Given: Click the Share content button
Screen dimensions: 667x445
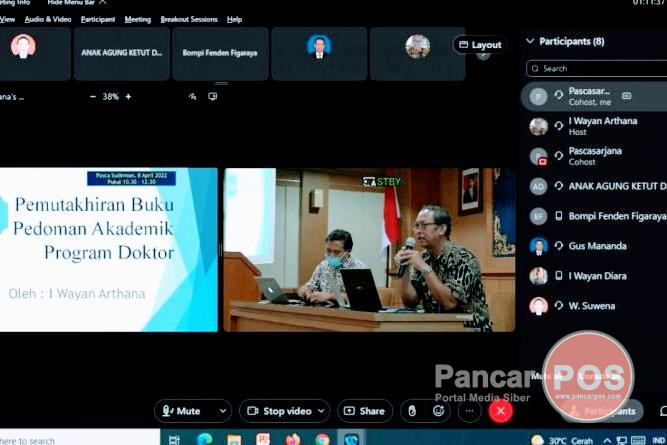Looking at the screenshot, I should pyautogui.click(x=365, y=411).
